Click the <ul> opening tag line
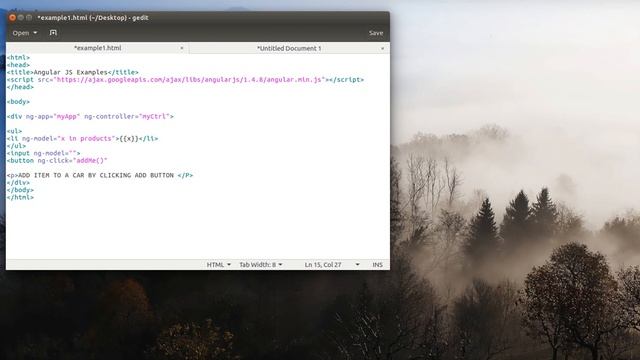The image size is (640, 360). pos(14,131)
